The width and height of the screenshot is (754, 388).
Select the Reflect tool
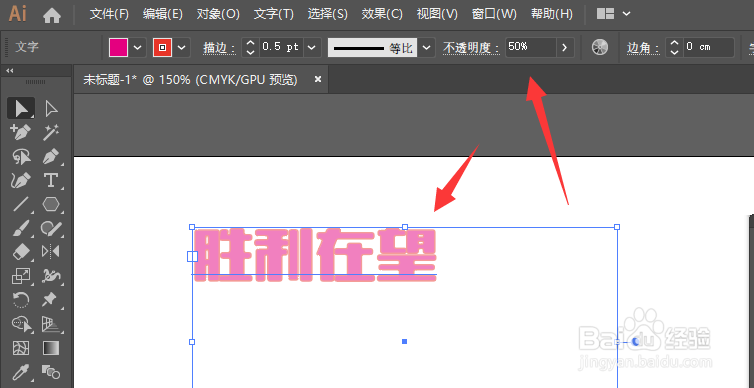pos(50,251)
